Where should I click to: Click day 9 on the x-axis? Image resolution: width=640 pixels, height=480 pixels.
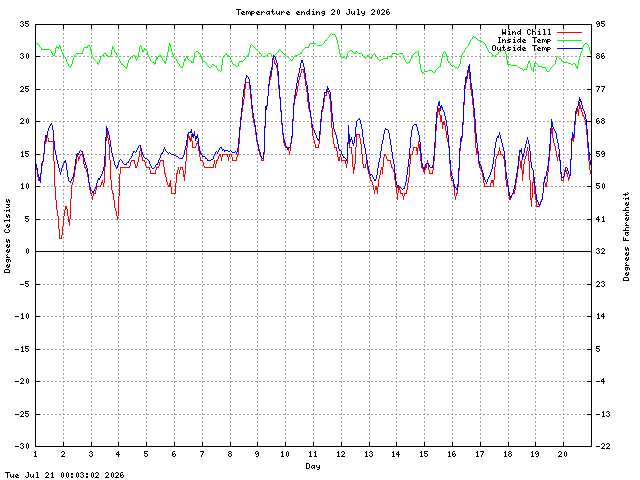258,454
